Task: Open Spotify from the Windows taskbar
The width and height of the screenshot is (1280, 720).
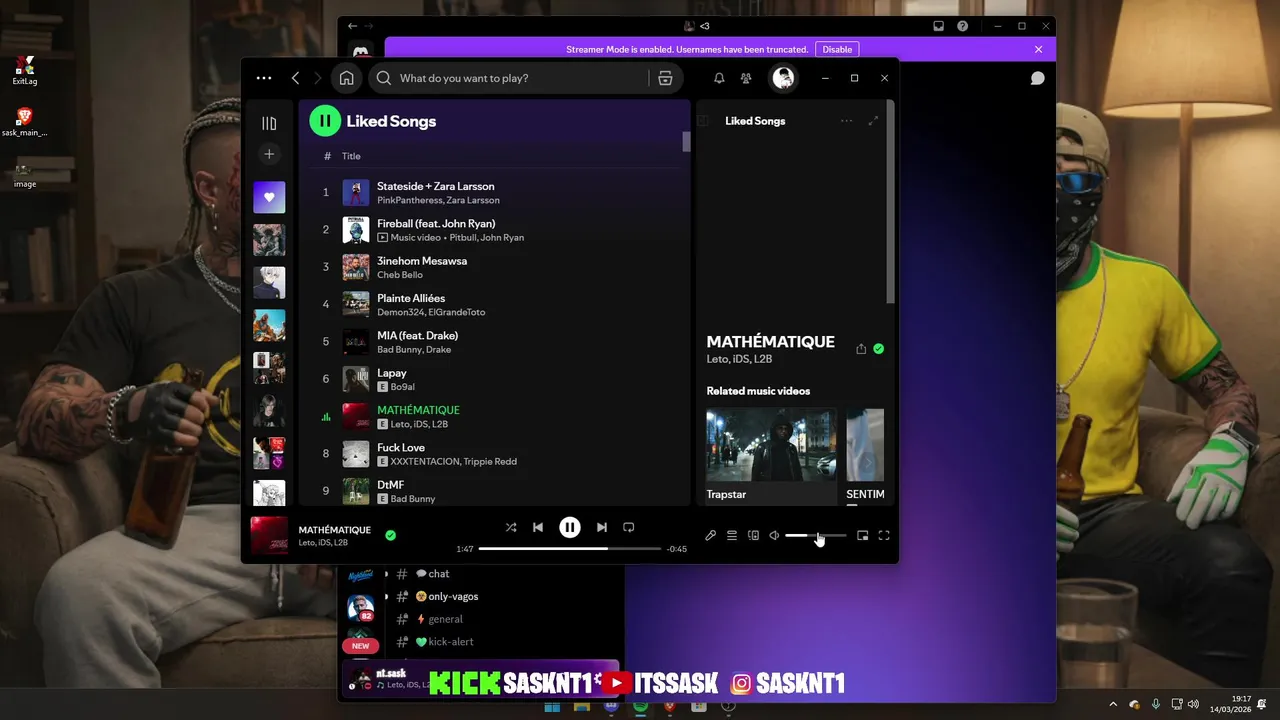Action: coord(640,707)
